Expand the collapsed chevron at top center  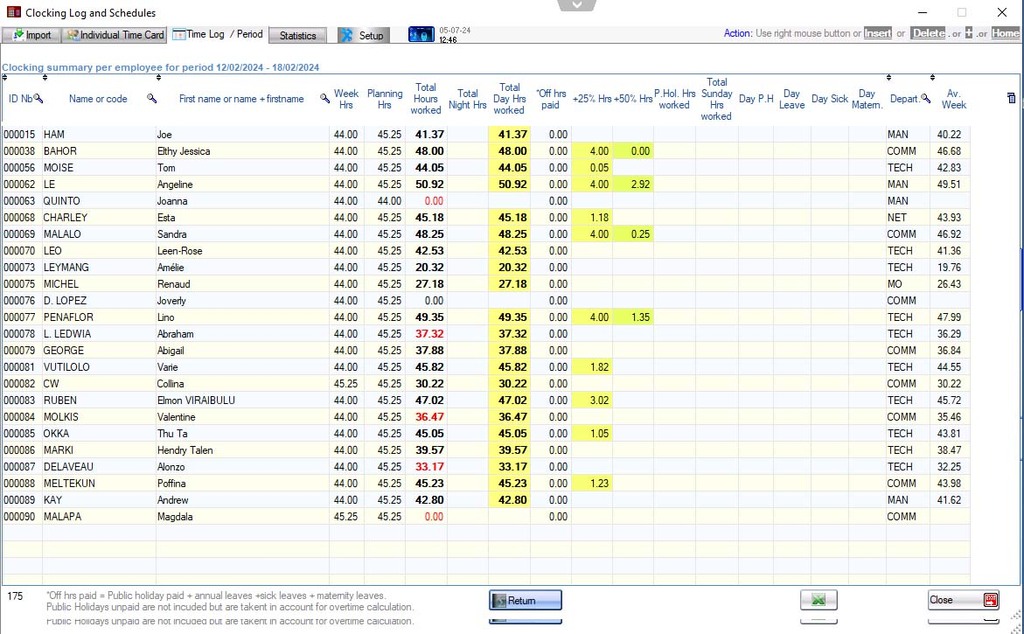point(577,5)
